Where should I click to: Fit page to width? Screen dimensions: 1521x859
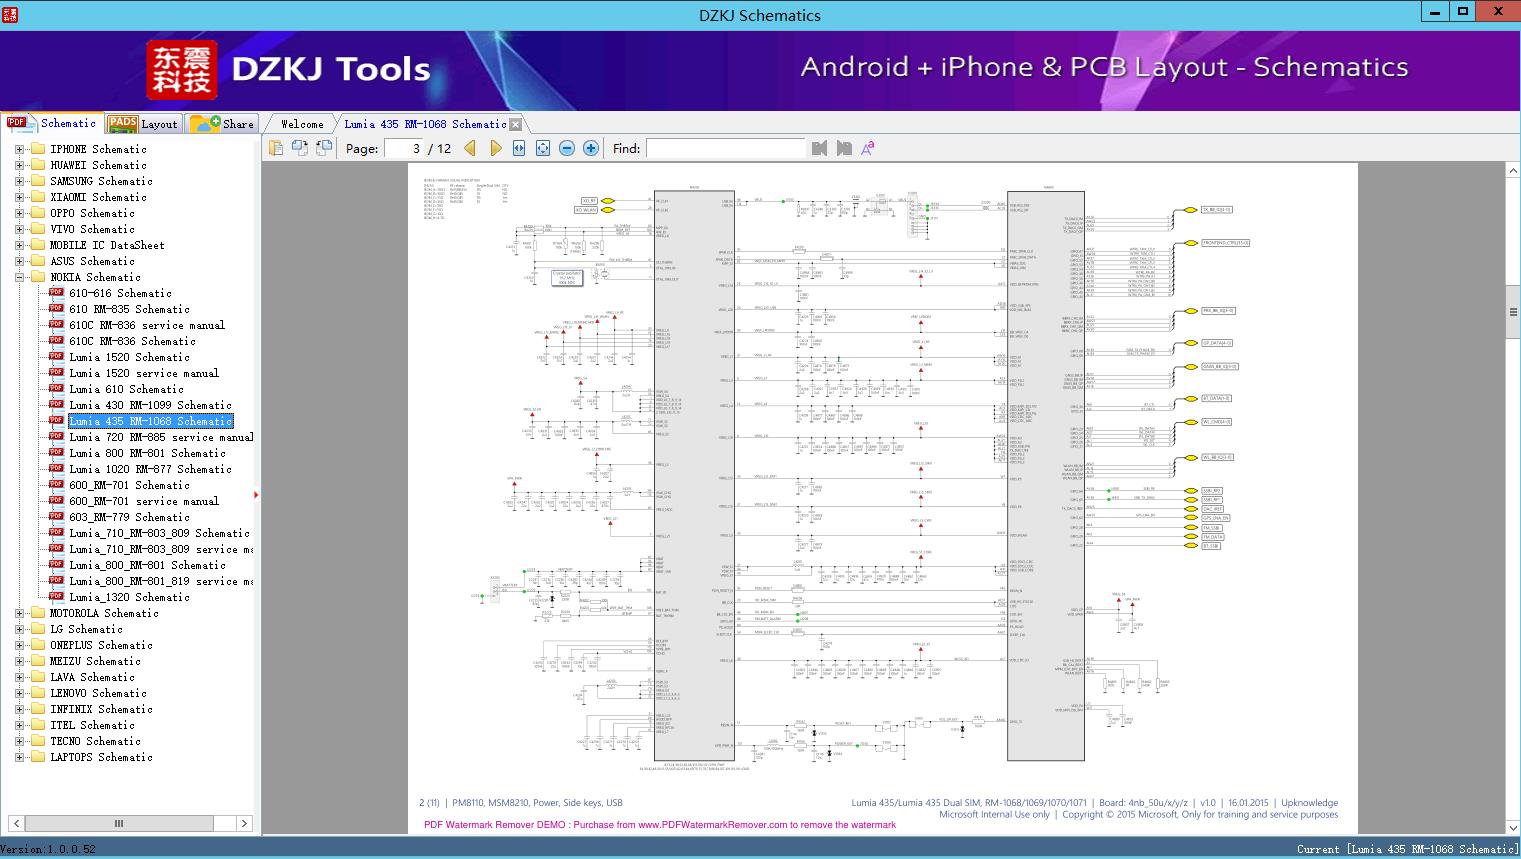click(x=519, y=148)
